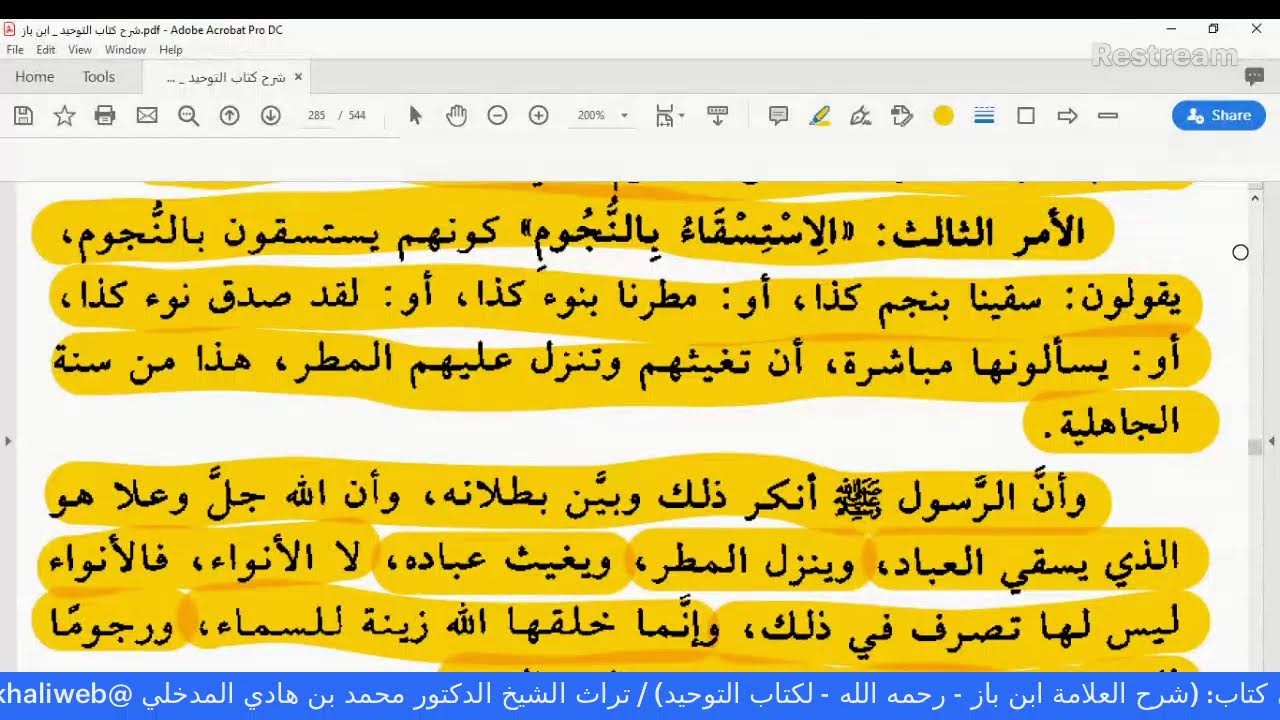
Task: Open the Window menu
Action: 126,50
